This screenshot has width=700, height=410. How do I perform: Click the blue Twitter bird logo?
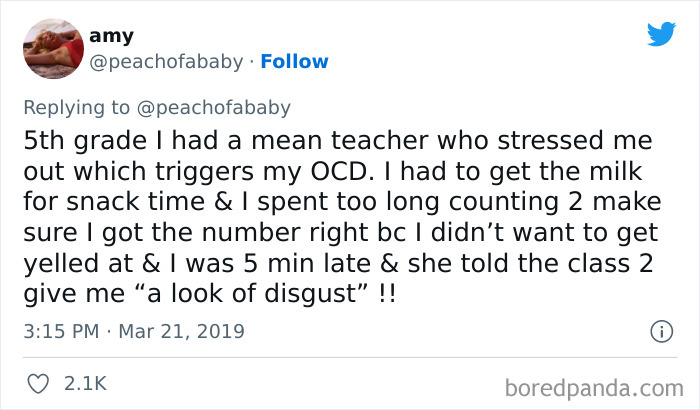(x=661, y=33)
